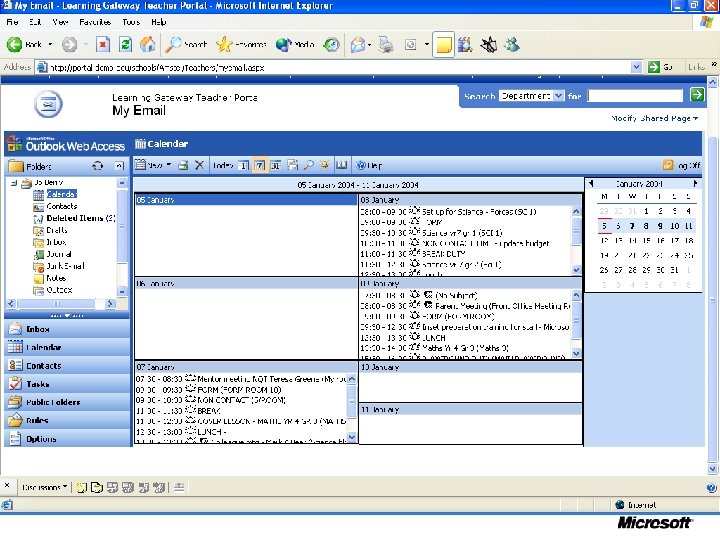Click the Log Off icon

coord(668,165)
